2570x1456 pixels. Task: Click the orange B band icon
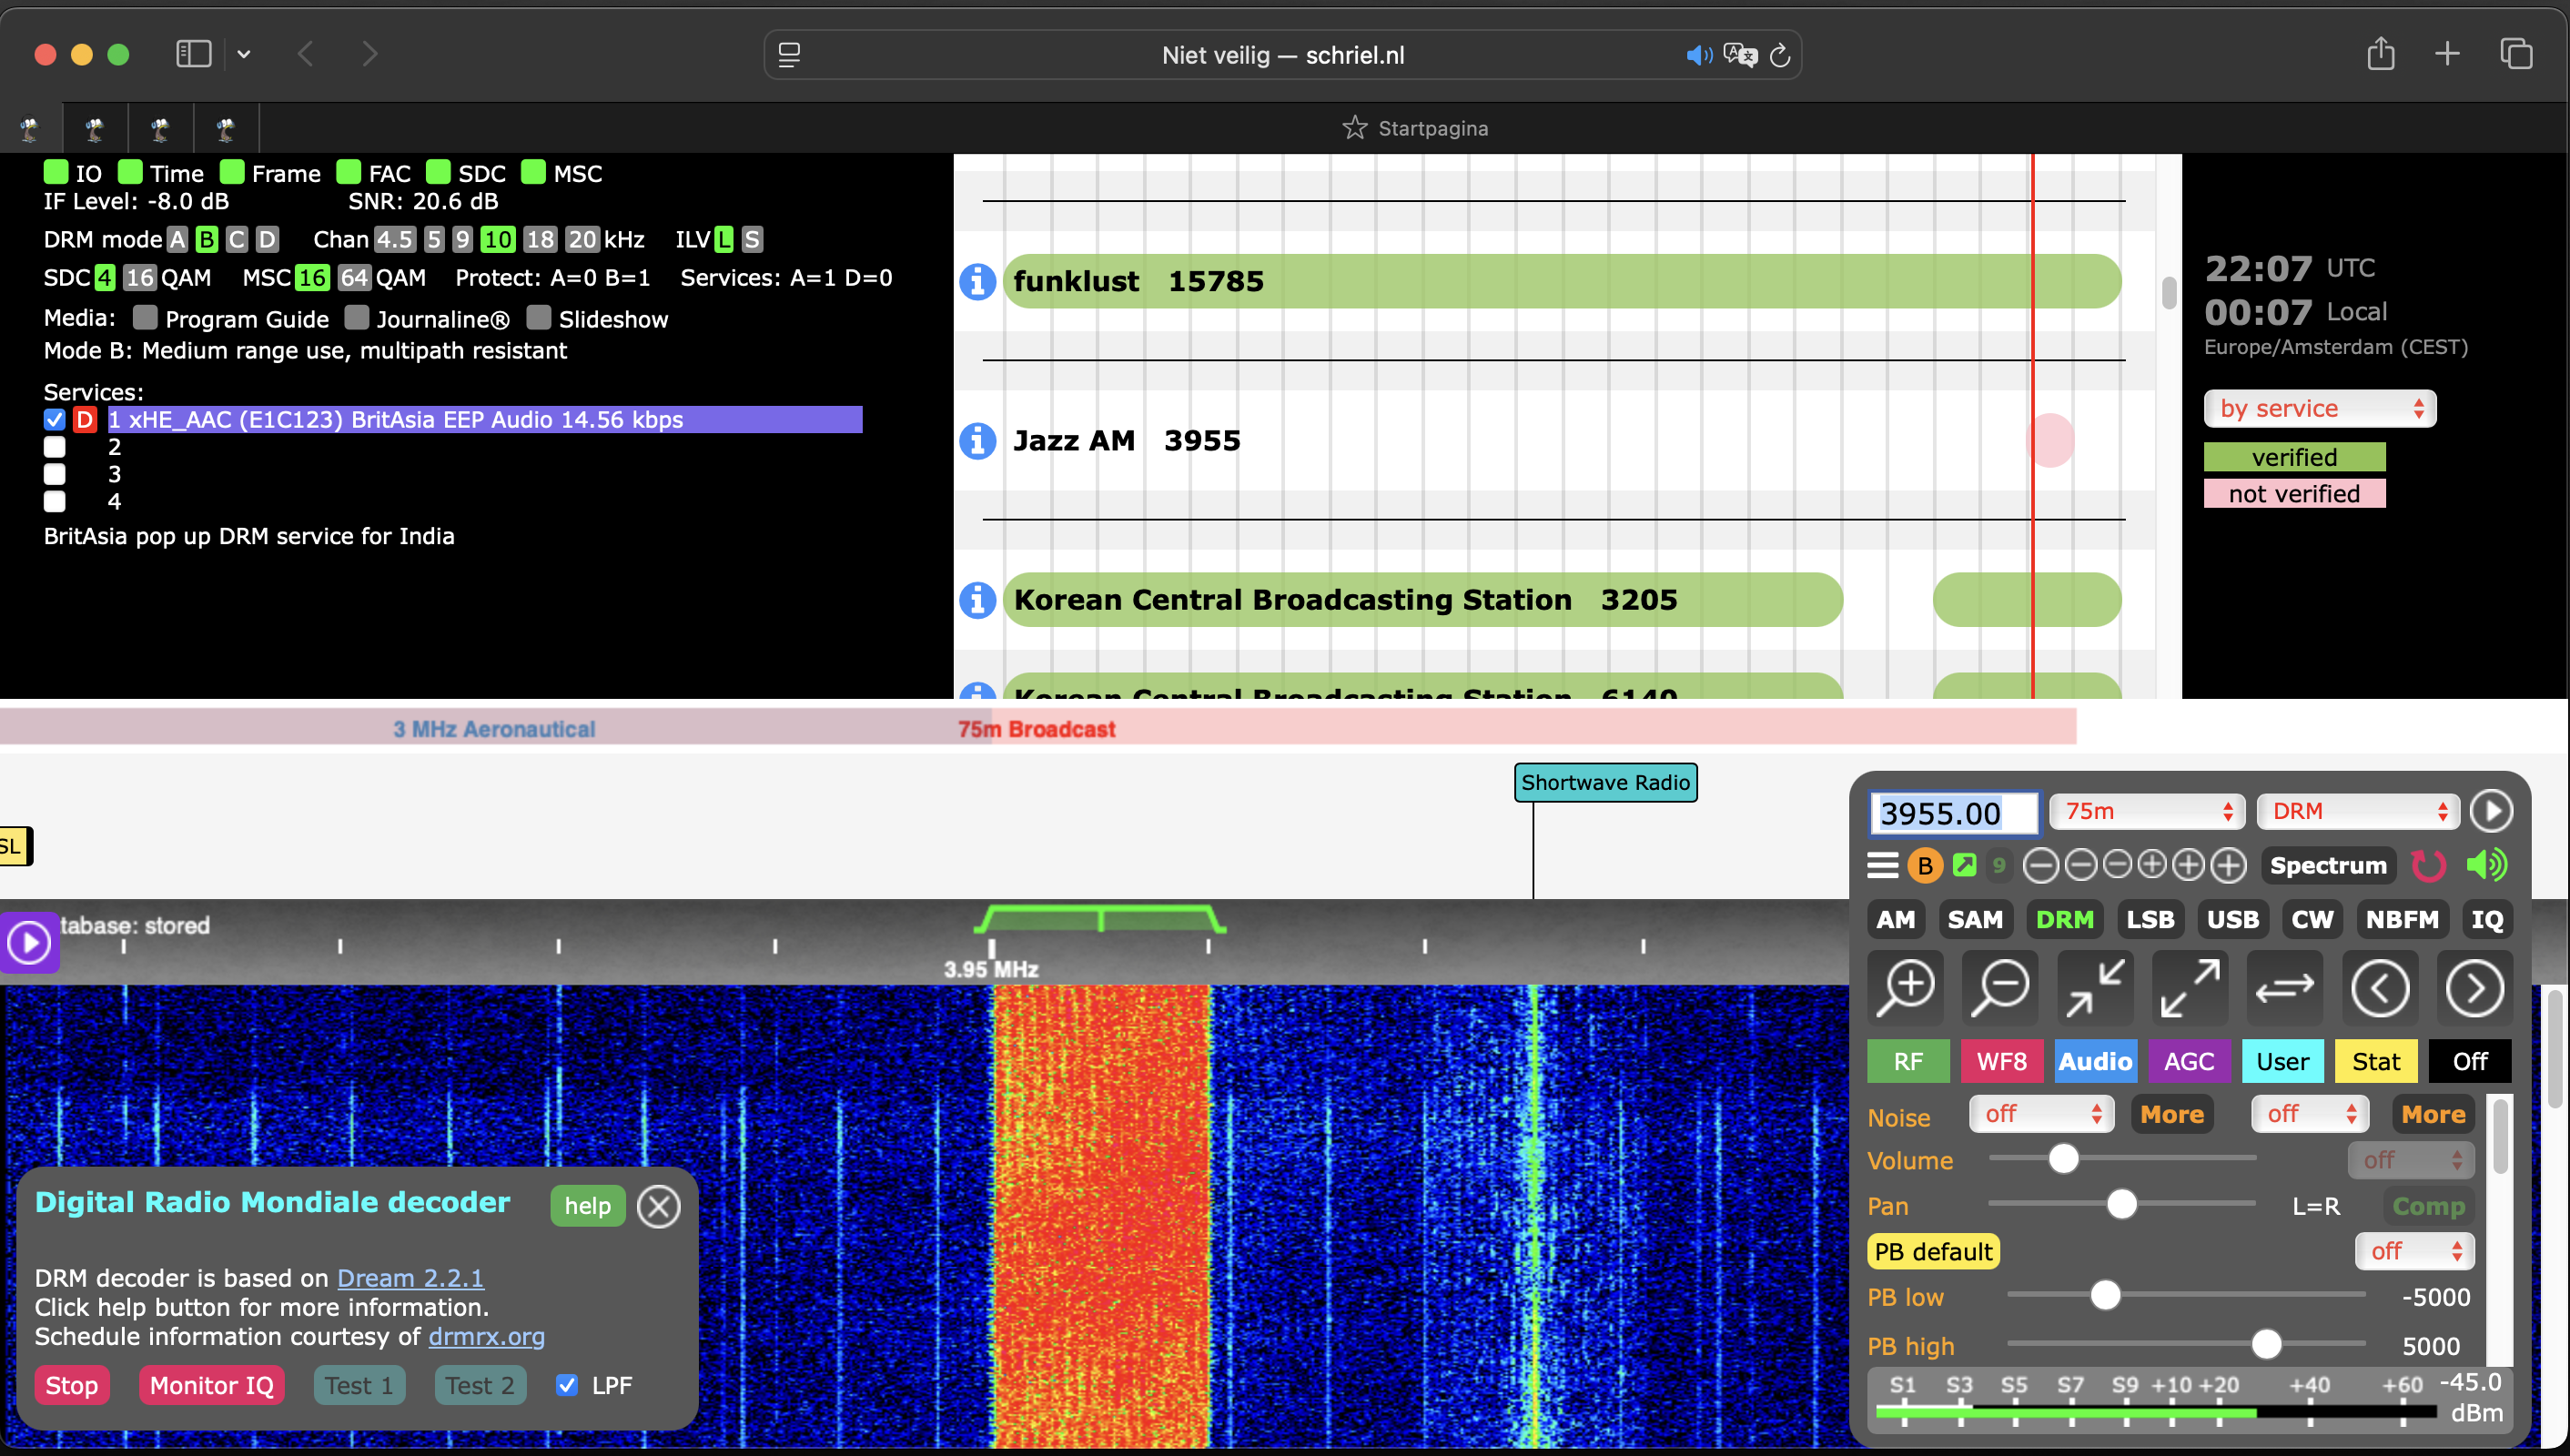click(1925, 865)
